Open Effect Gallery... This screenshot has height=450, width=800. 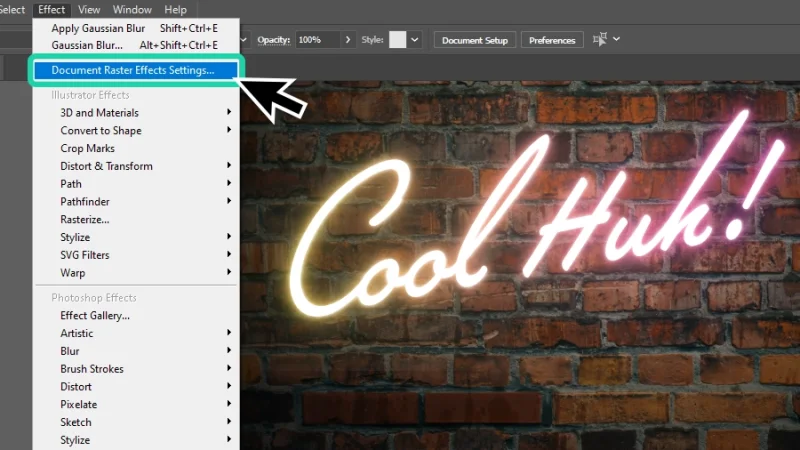[x=136, y=316]
